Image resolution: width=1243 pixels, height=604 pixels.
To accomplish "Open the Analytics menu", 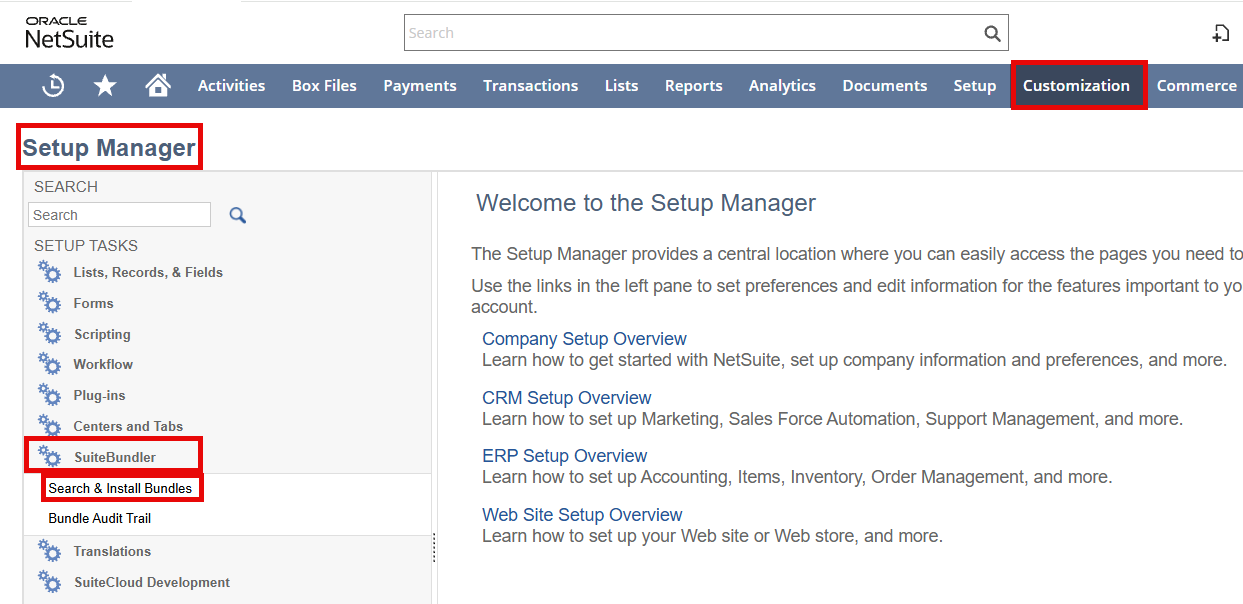I will [782, 86].
